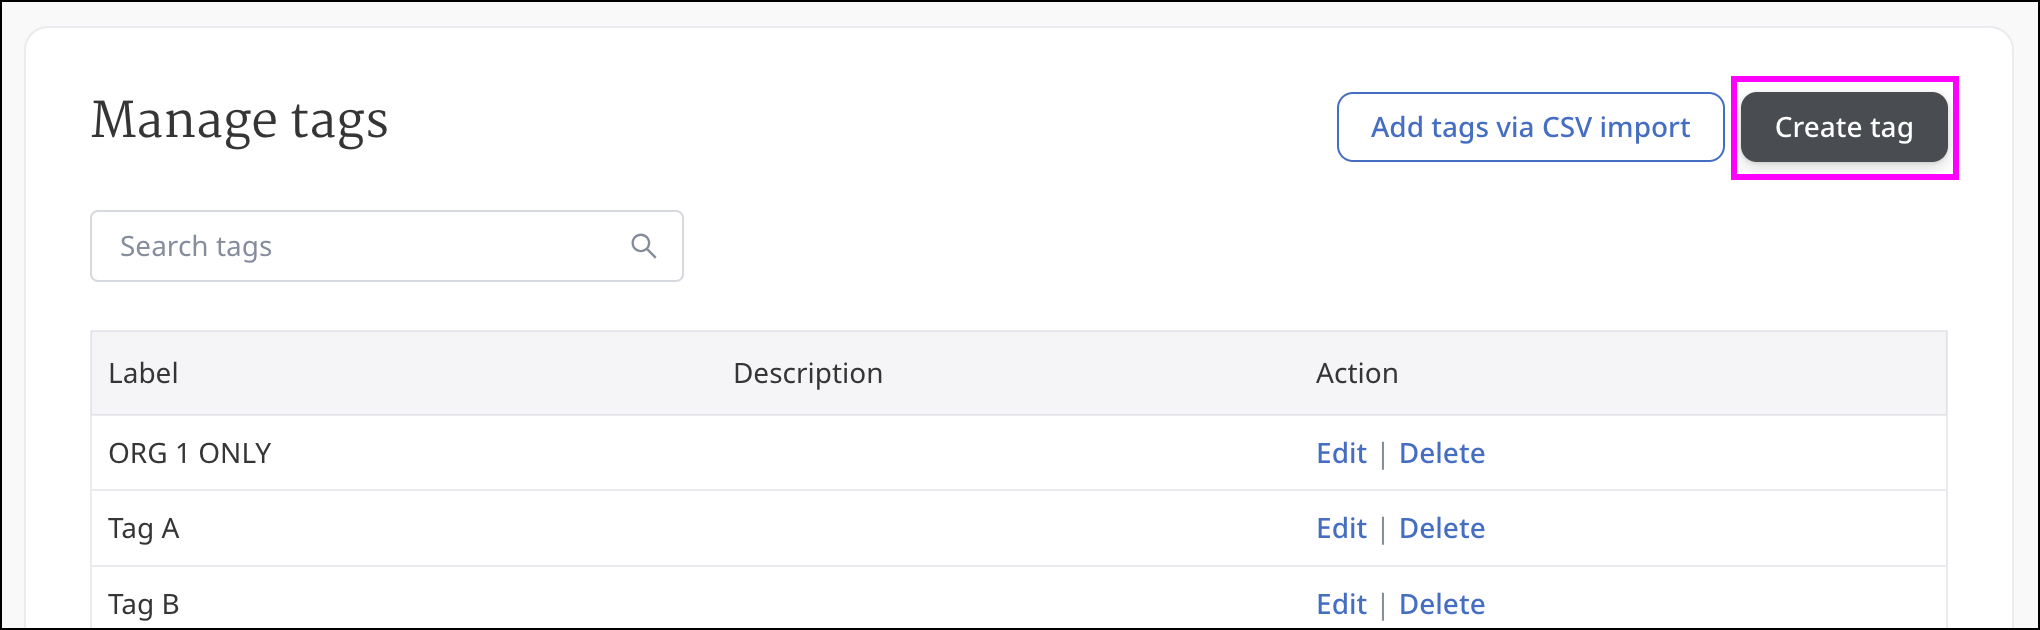Delete Tag A
2040x630 pixels.
click(x=1441, y=528)
